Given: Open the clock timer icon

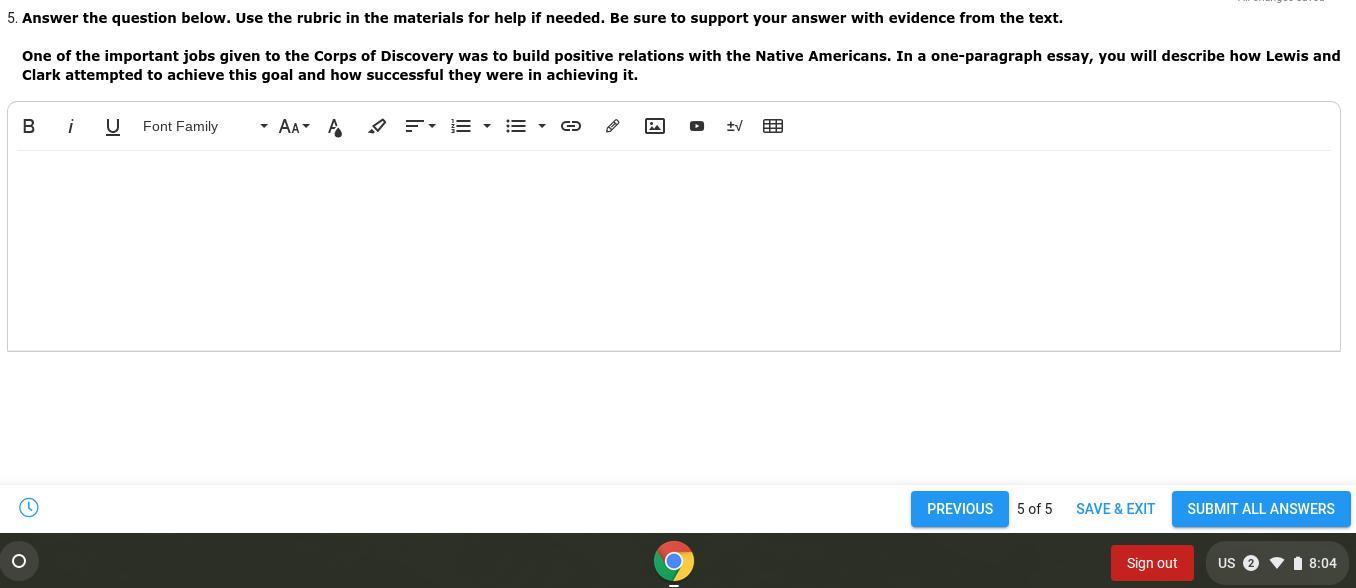Looking at the screenshot, I should pos(29,508).
